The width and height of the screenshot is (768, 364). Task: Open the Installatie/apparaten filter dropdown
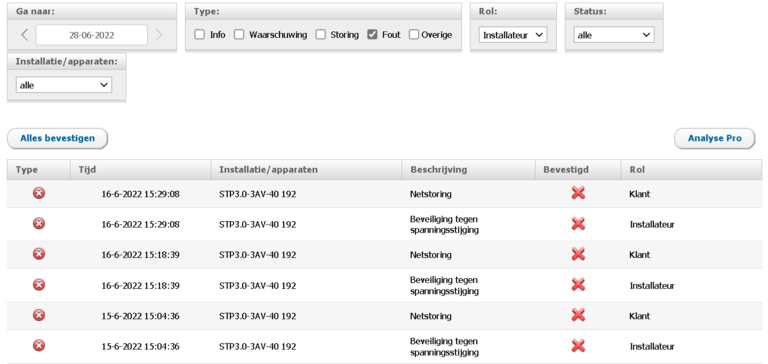(64, 85)
